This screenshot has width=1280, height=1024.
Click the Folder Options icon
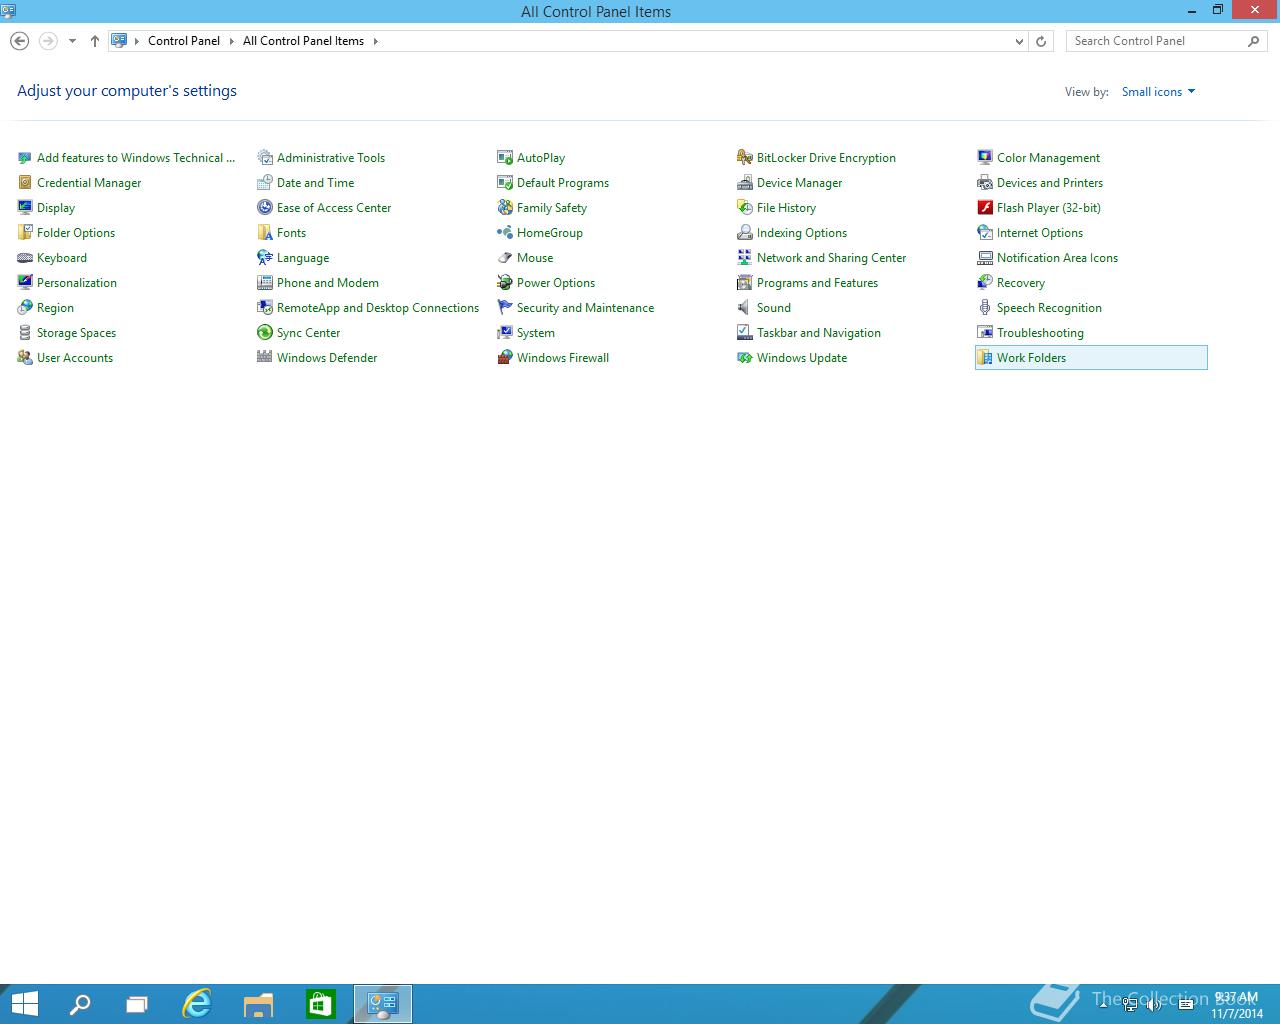[x=25, y=233]
